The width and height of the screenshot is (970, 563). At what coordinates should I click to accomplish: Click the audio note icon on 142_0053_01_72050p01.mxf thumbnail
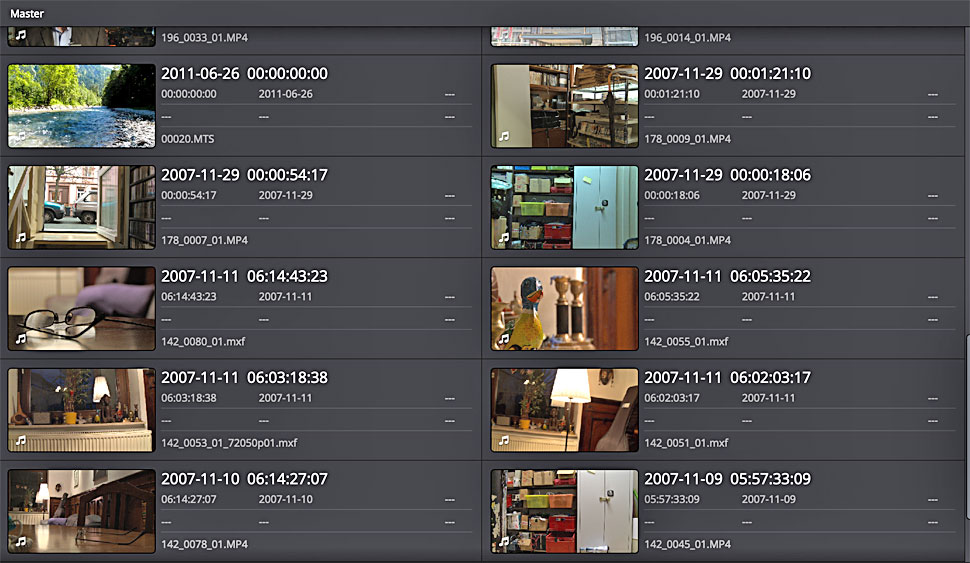21,441
